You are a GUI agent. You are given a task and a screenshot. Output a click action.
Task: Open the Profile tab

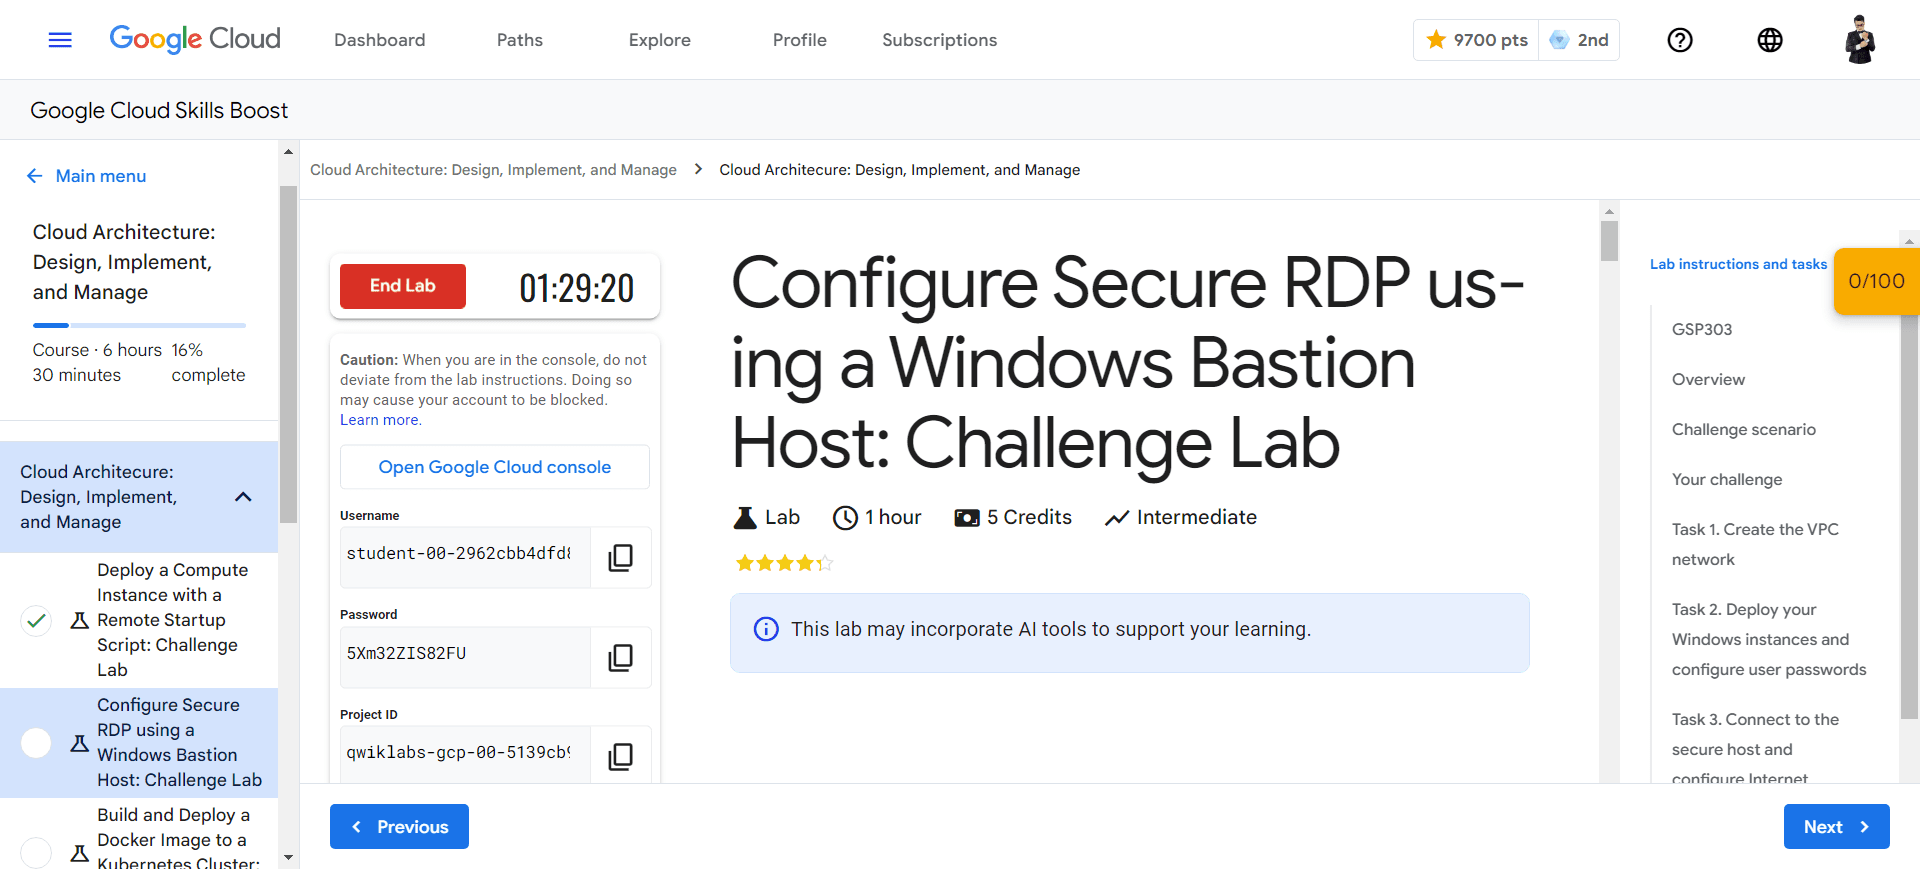tap(800, 40)
